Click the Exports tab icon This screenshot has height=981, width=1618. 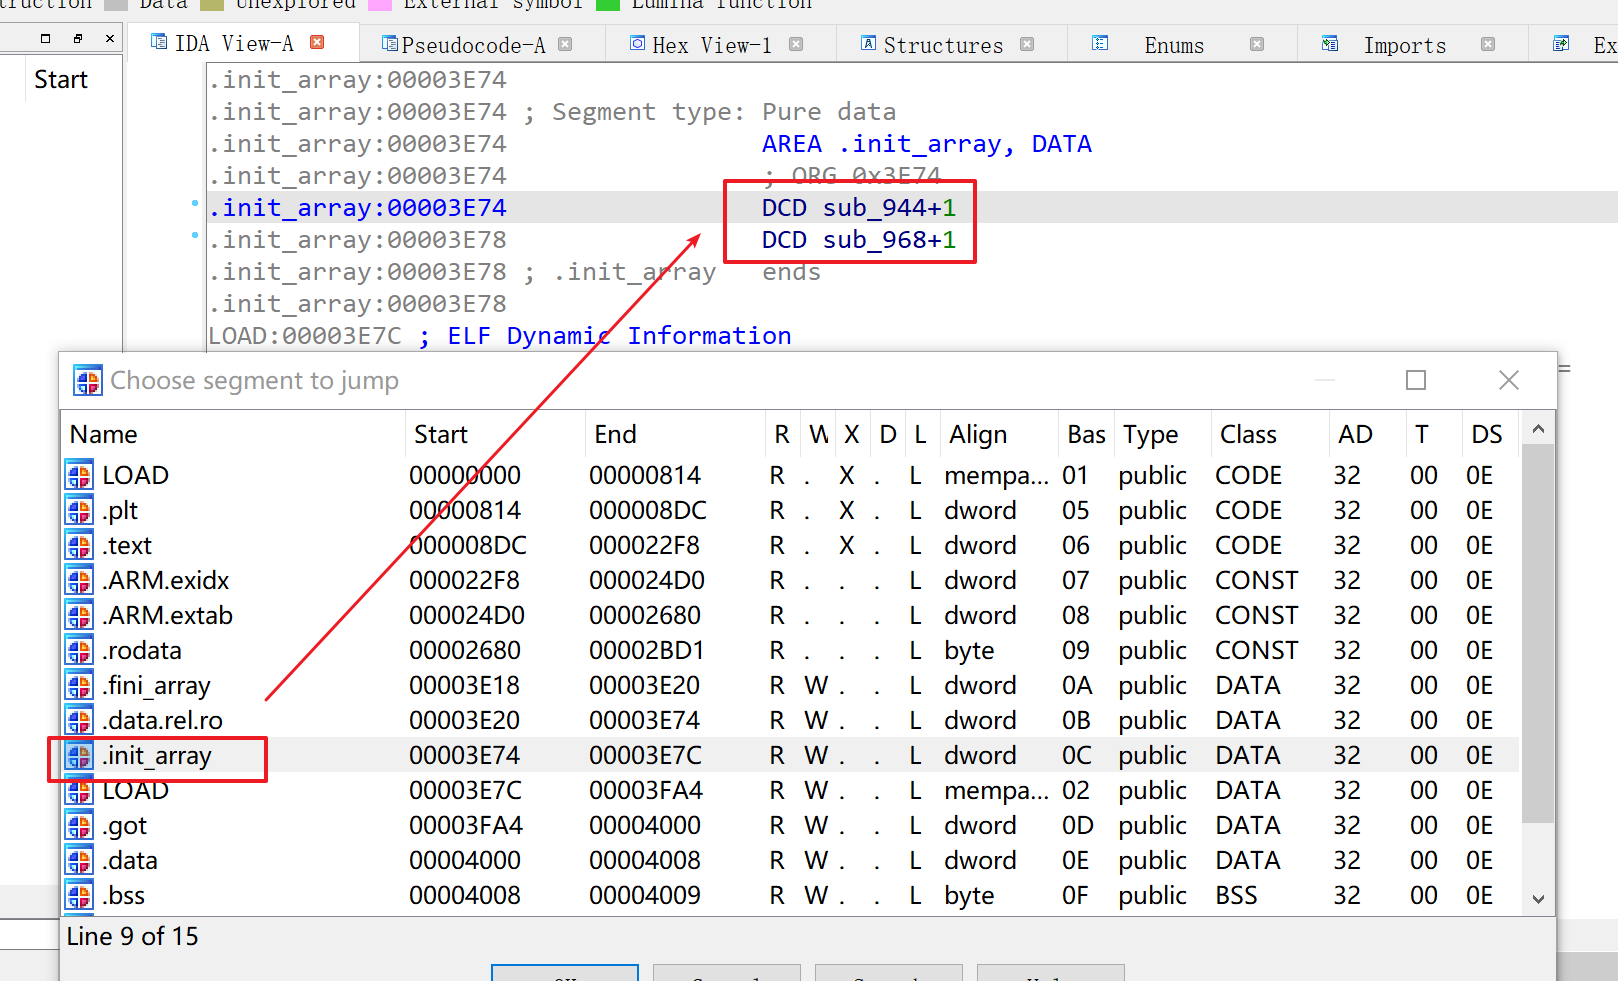coord(1561,43)
